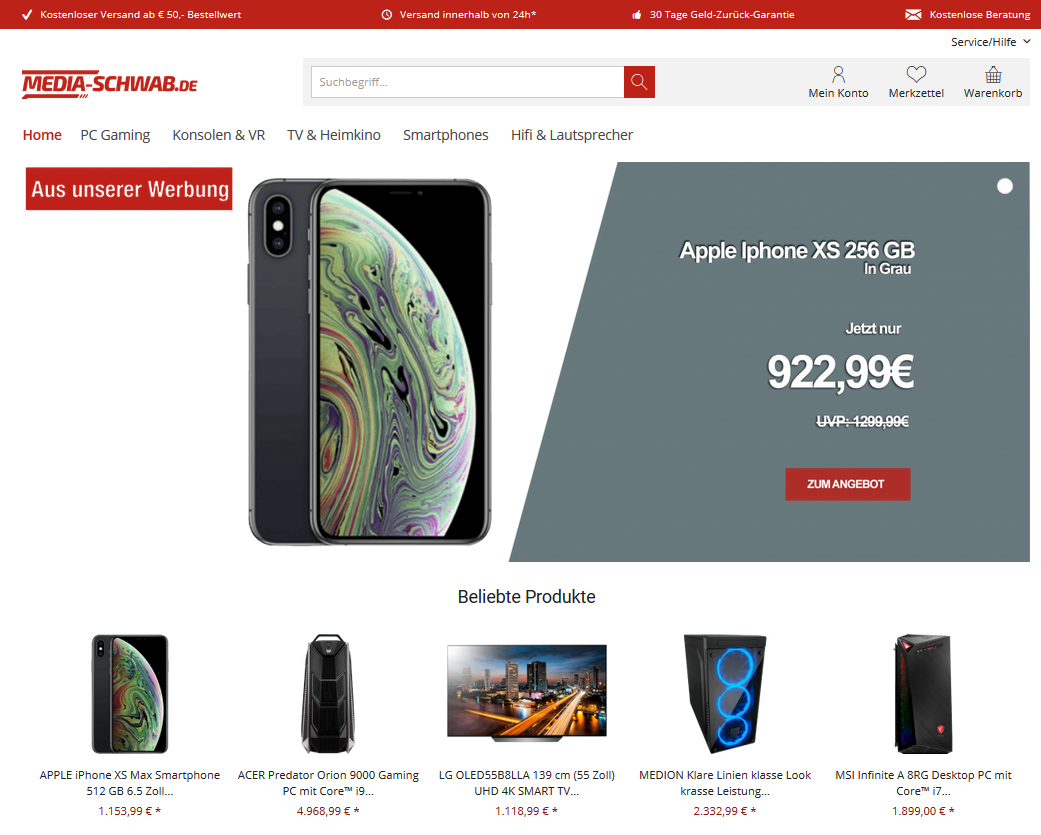This screenshot has width=1041, height=835.
Task: Open Hifi & Lautsprecher category
Action: coord(572,135)
